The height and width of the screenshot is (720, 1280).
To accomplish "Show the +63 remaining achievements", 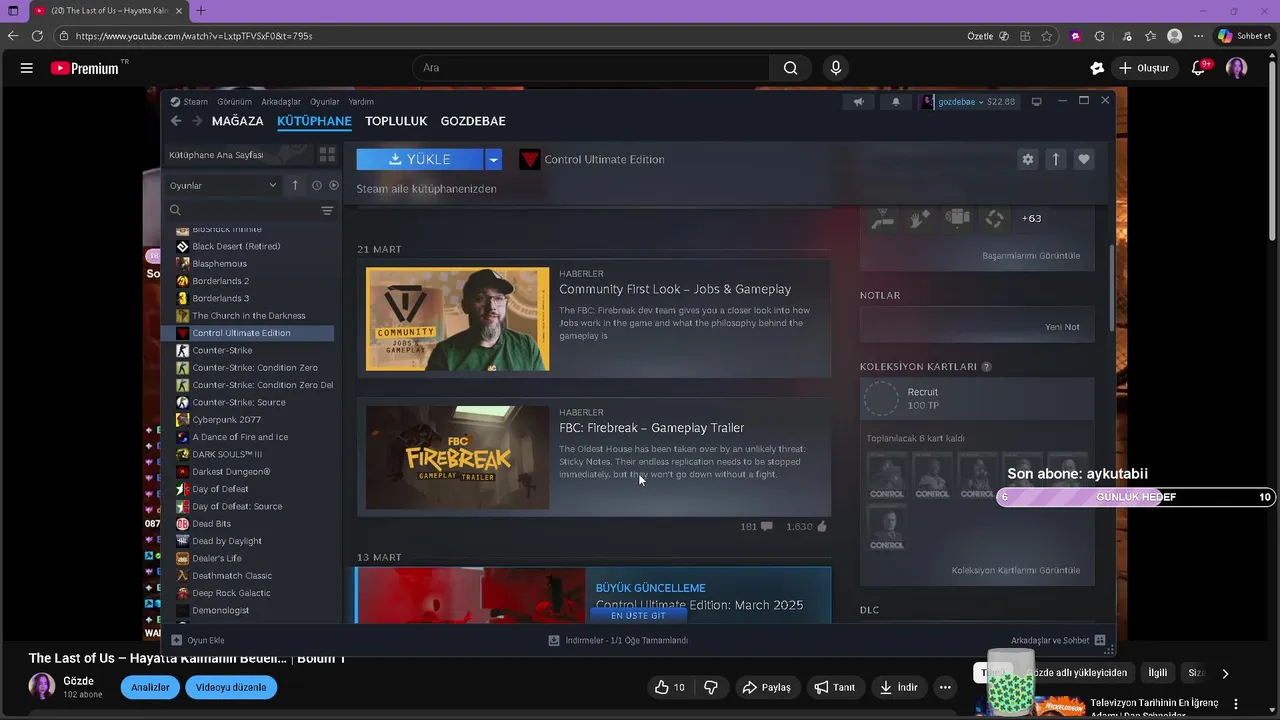I will point(1031,218).
